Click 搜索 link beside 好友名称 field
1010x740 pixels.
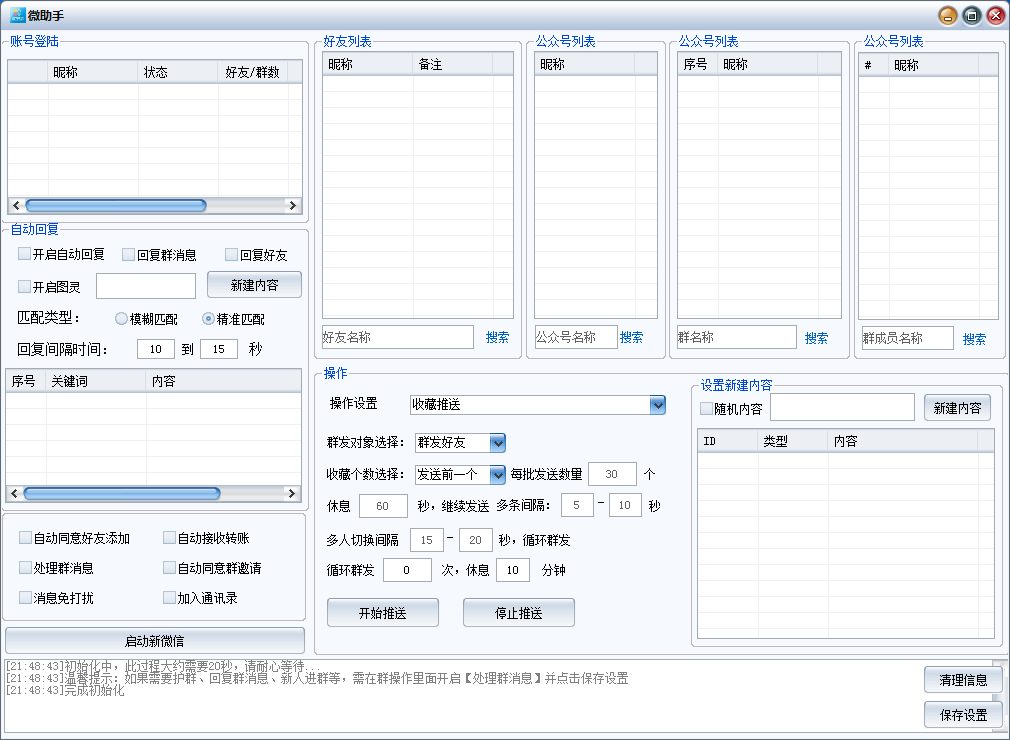pyautogui.click(x=497, y=338)
